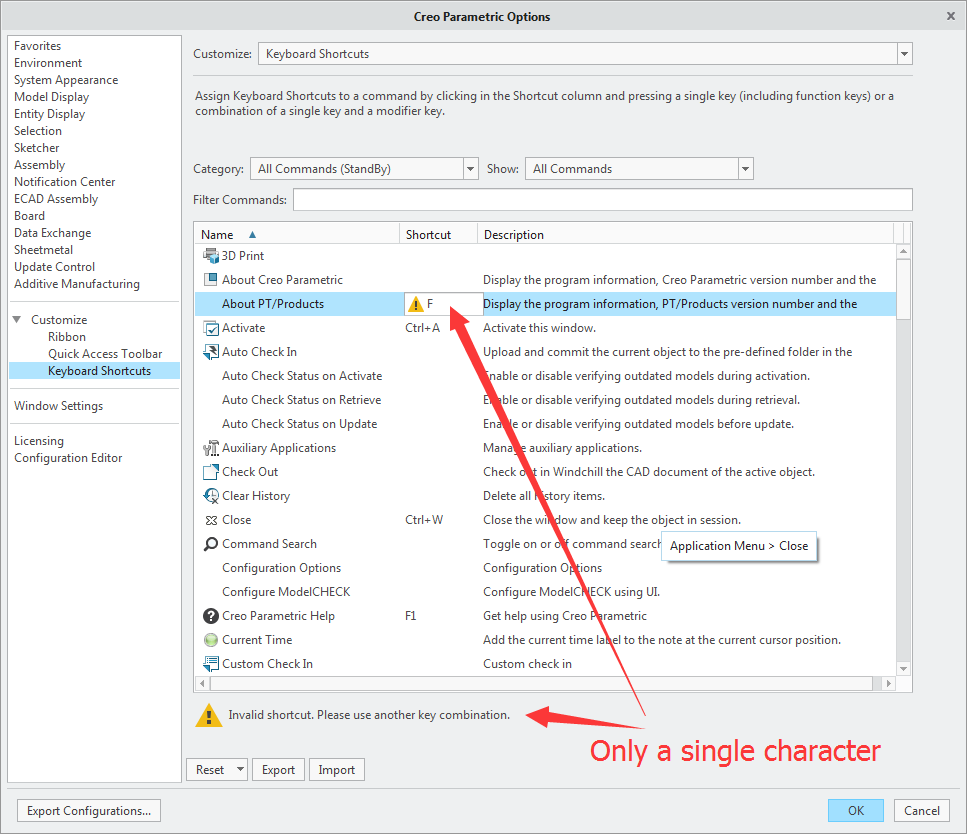Click the Auto Check In icon

click(211, 352)
